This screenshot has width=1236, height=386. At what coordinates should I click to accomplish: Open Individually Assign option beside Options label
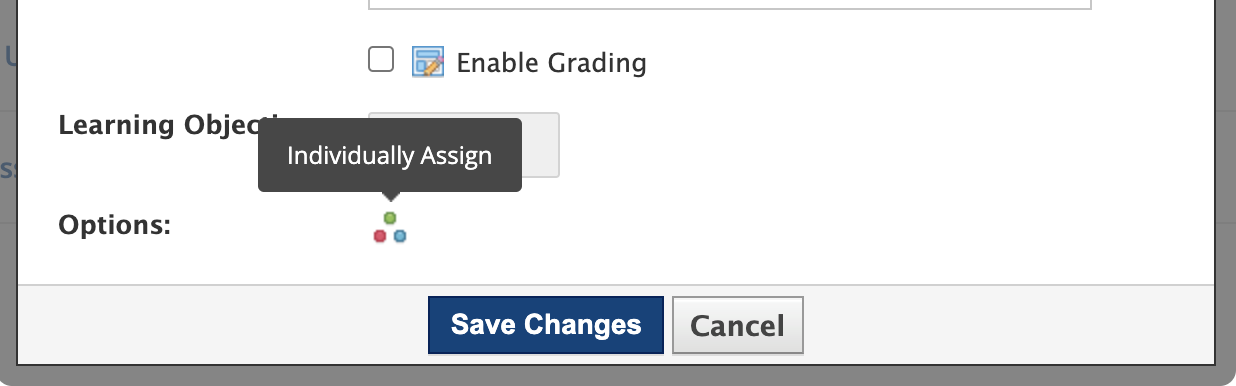390,227
